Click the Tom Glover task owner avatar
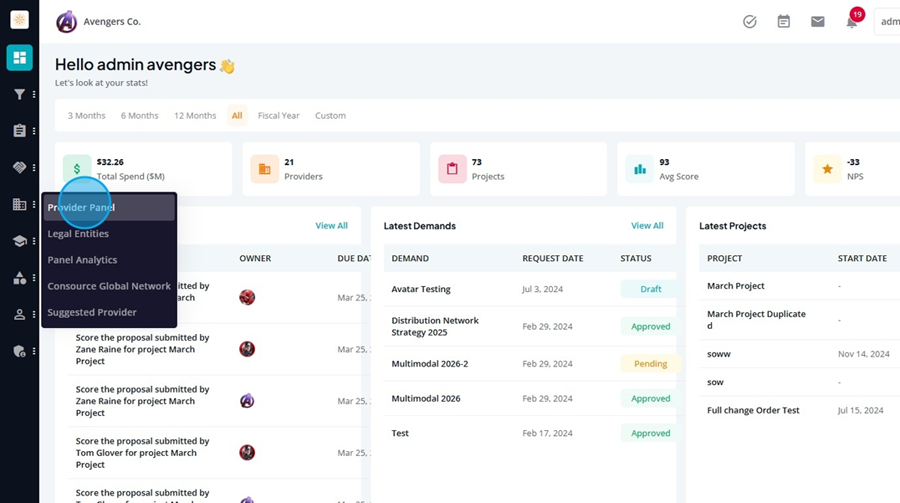This screenshot has height=503, width=900. pos(247,452)
